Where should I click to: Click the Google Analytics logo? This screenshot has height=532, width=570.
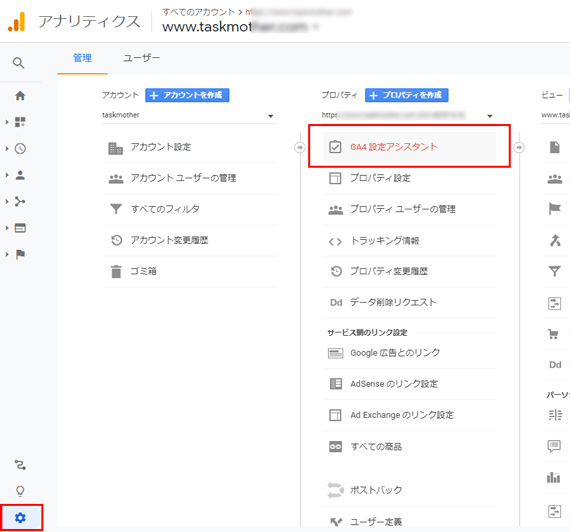coord(16,21)
